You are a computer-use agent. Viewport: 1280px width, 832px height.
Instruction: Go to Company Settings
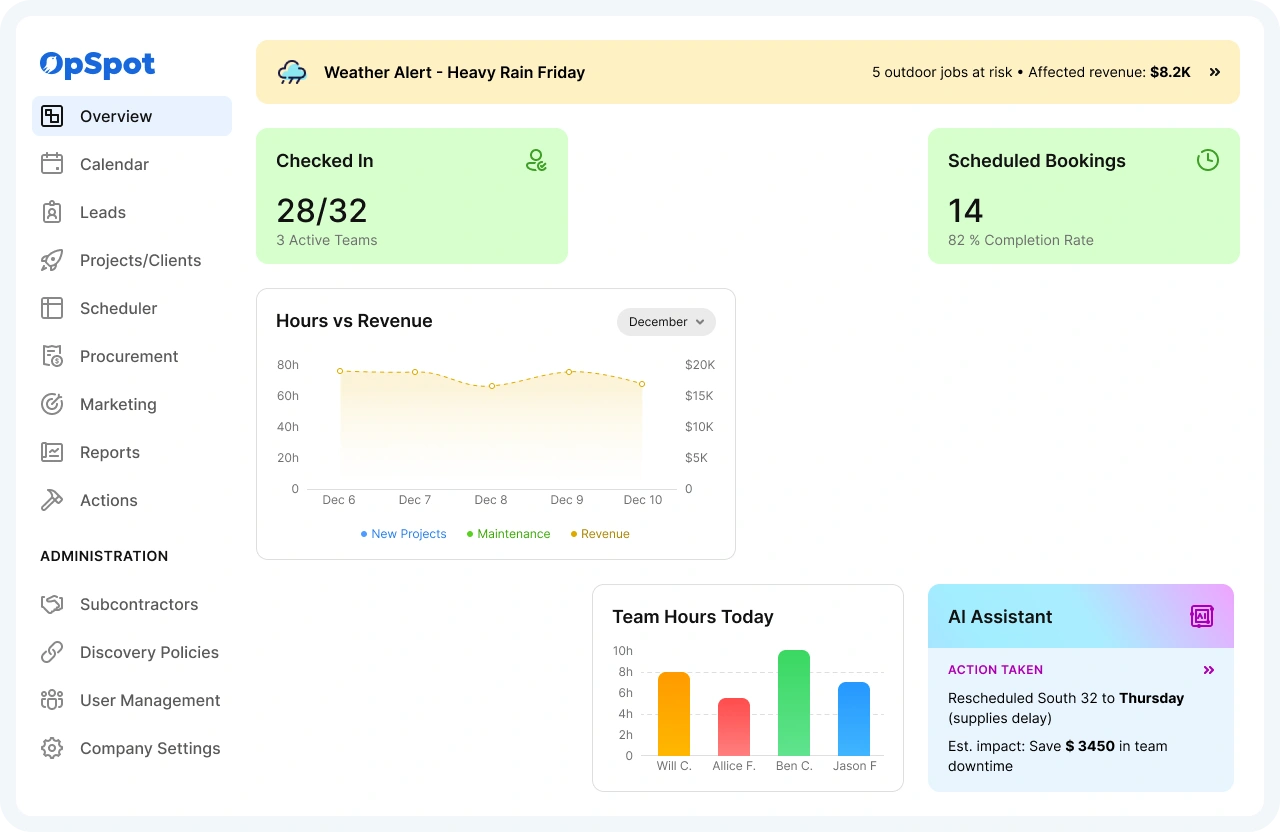point(150,748)
